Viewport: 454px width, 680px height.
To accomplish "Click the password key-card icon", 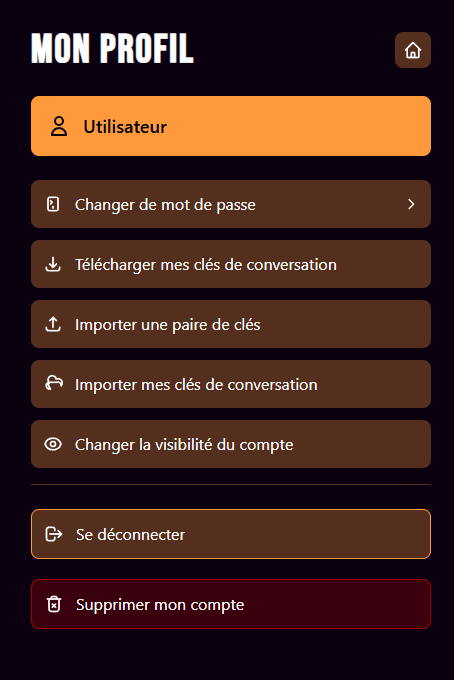I will (53, 204).
